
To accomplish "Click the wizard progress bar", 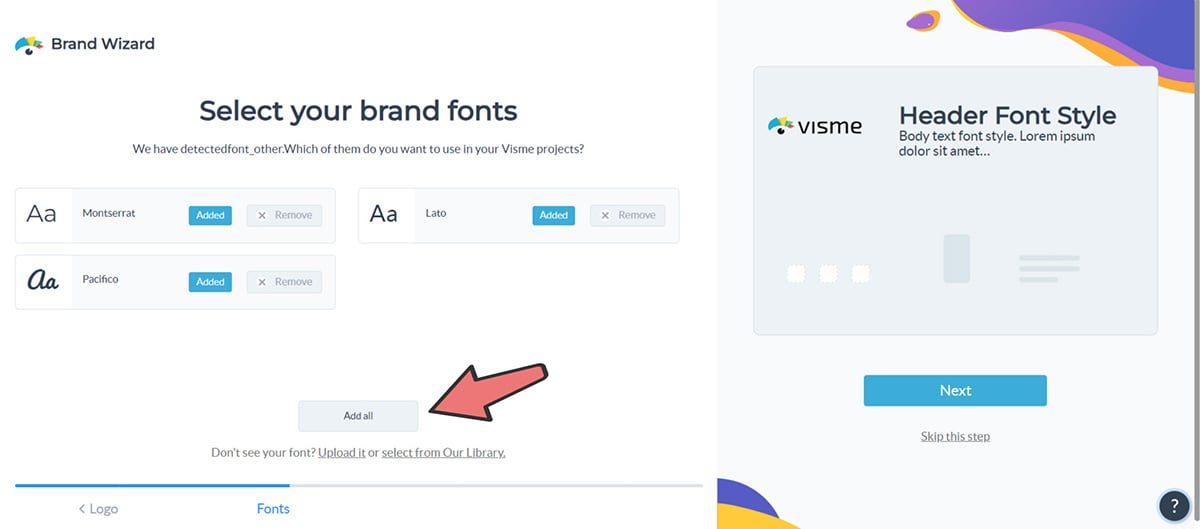I will (358, 485).
